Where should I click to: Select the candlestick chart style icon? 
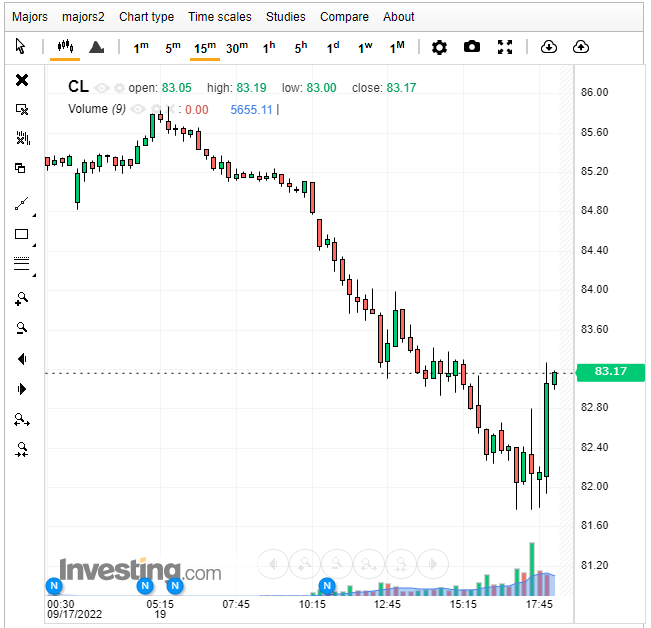(x=66, y=47)
